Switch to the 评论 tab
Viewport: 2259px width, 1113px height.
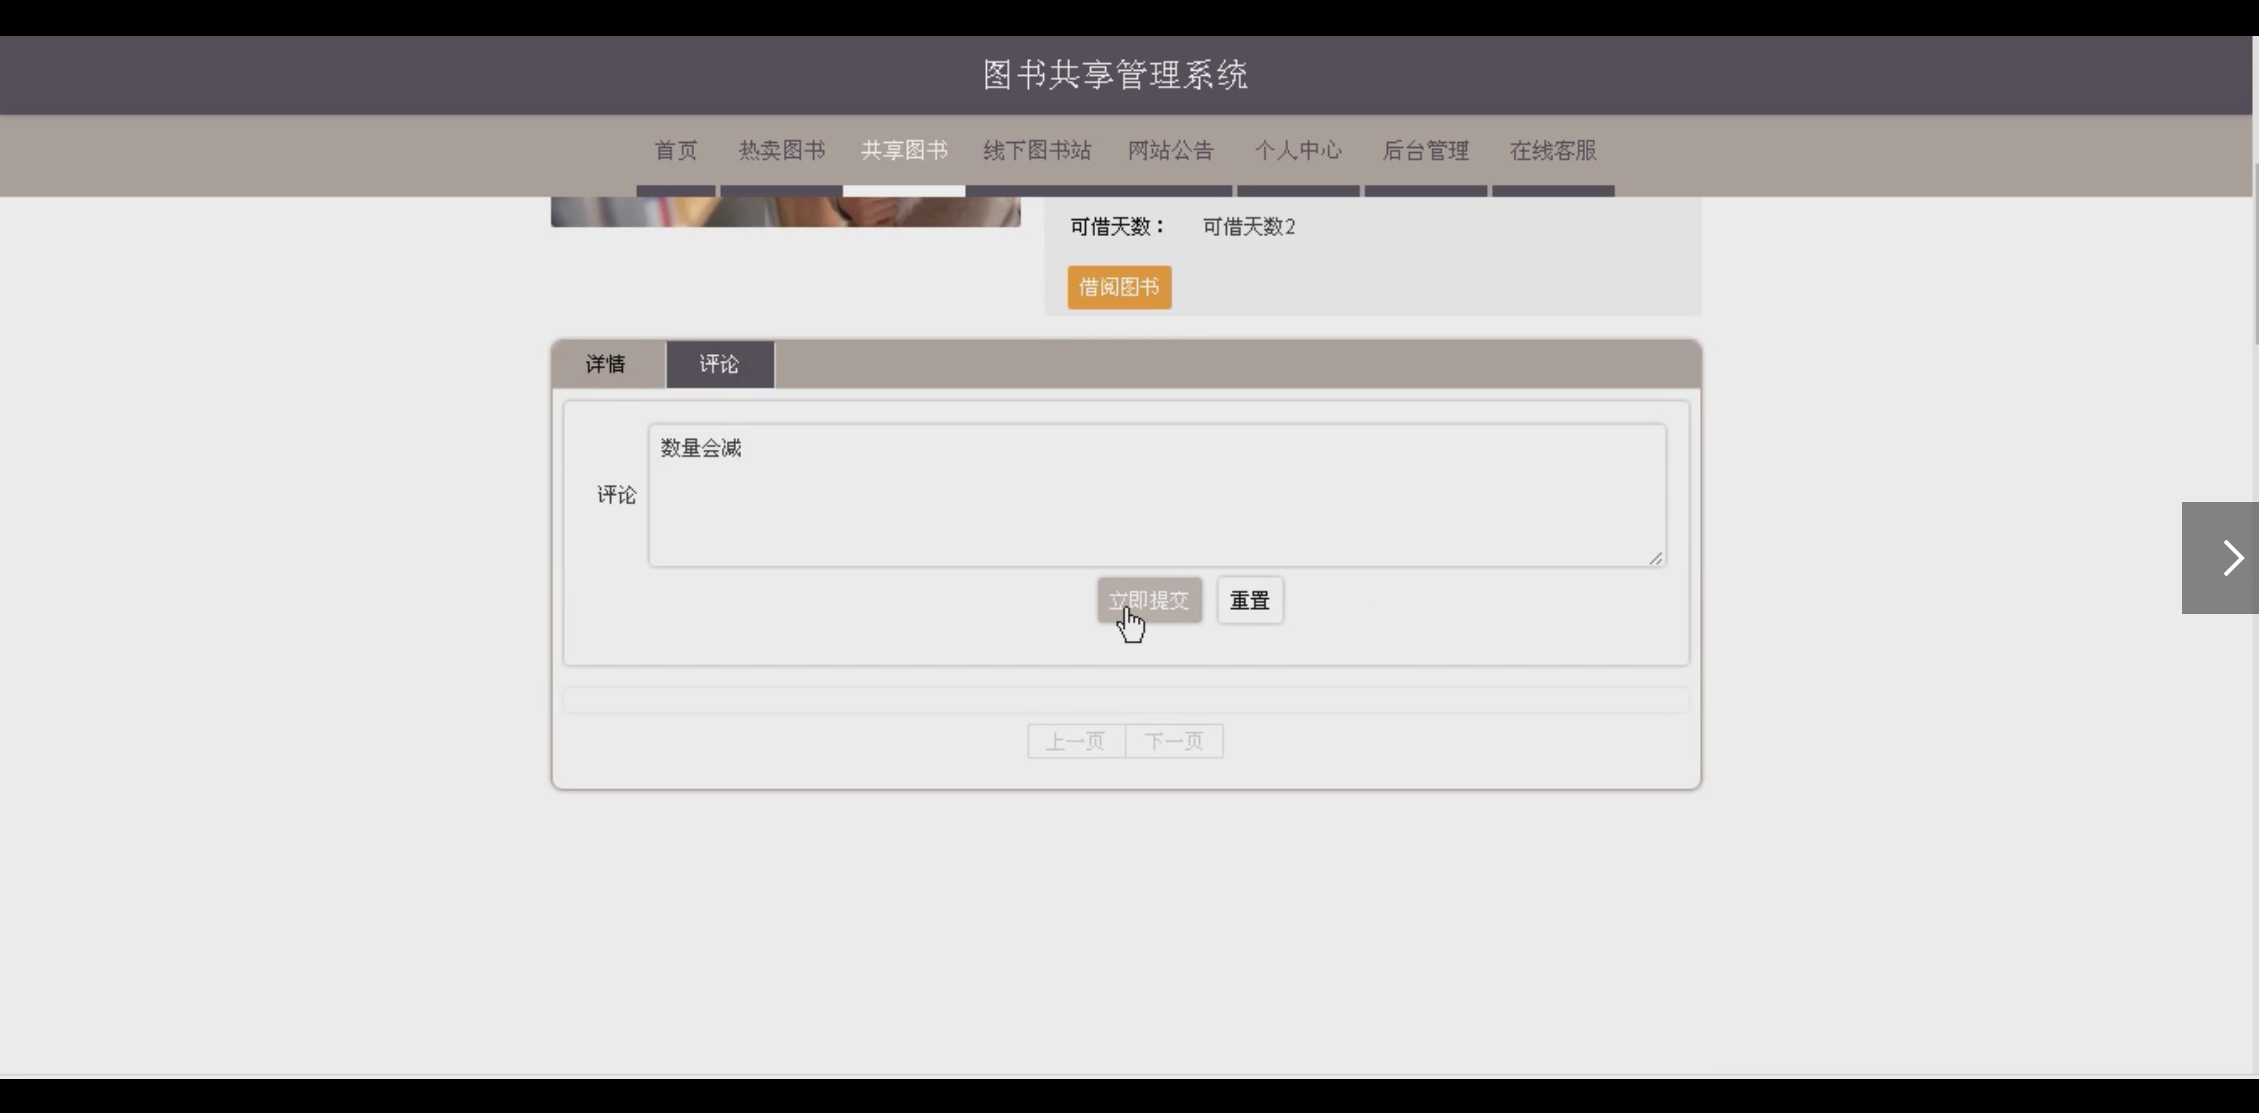[x=719, y=364]
